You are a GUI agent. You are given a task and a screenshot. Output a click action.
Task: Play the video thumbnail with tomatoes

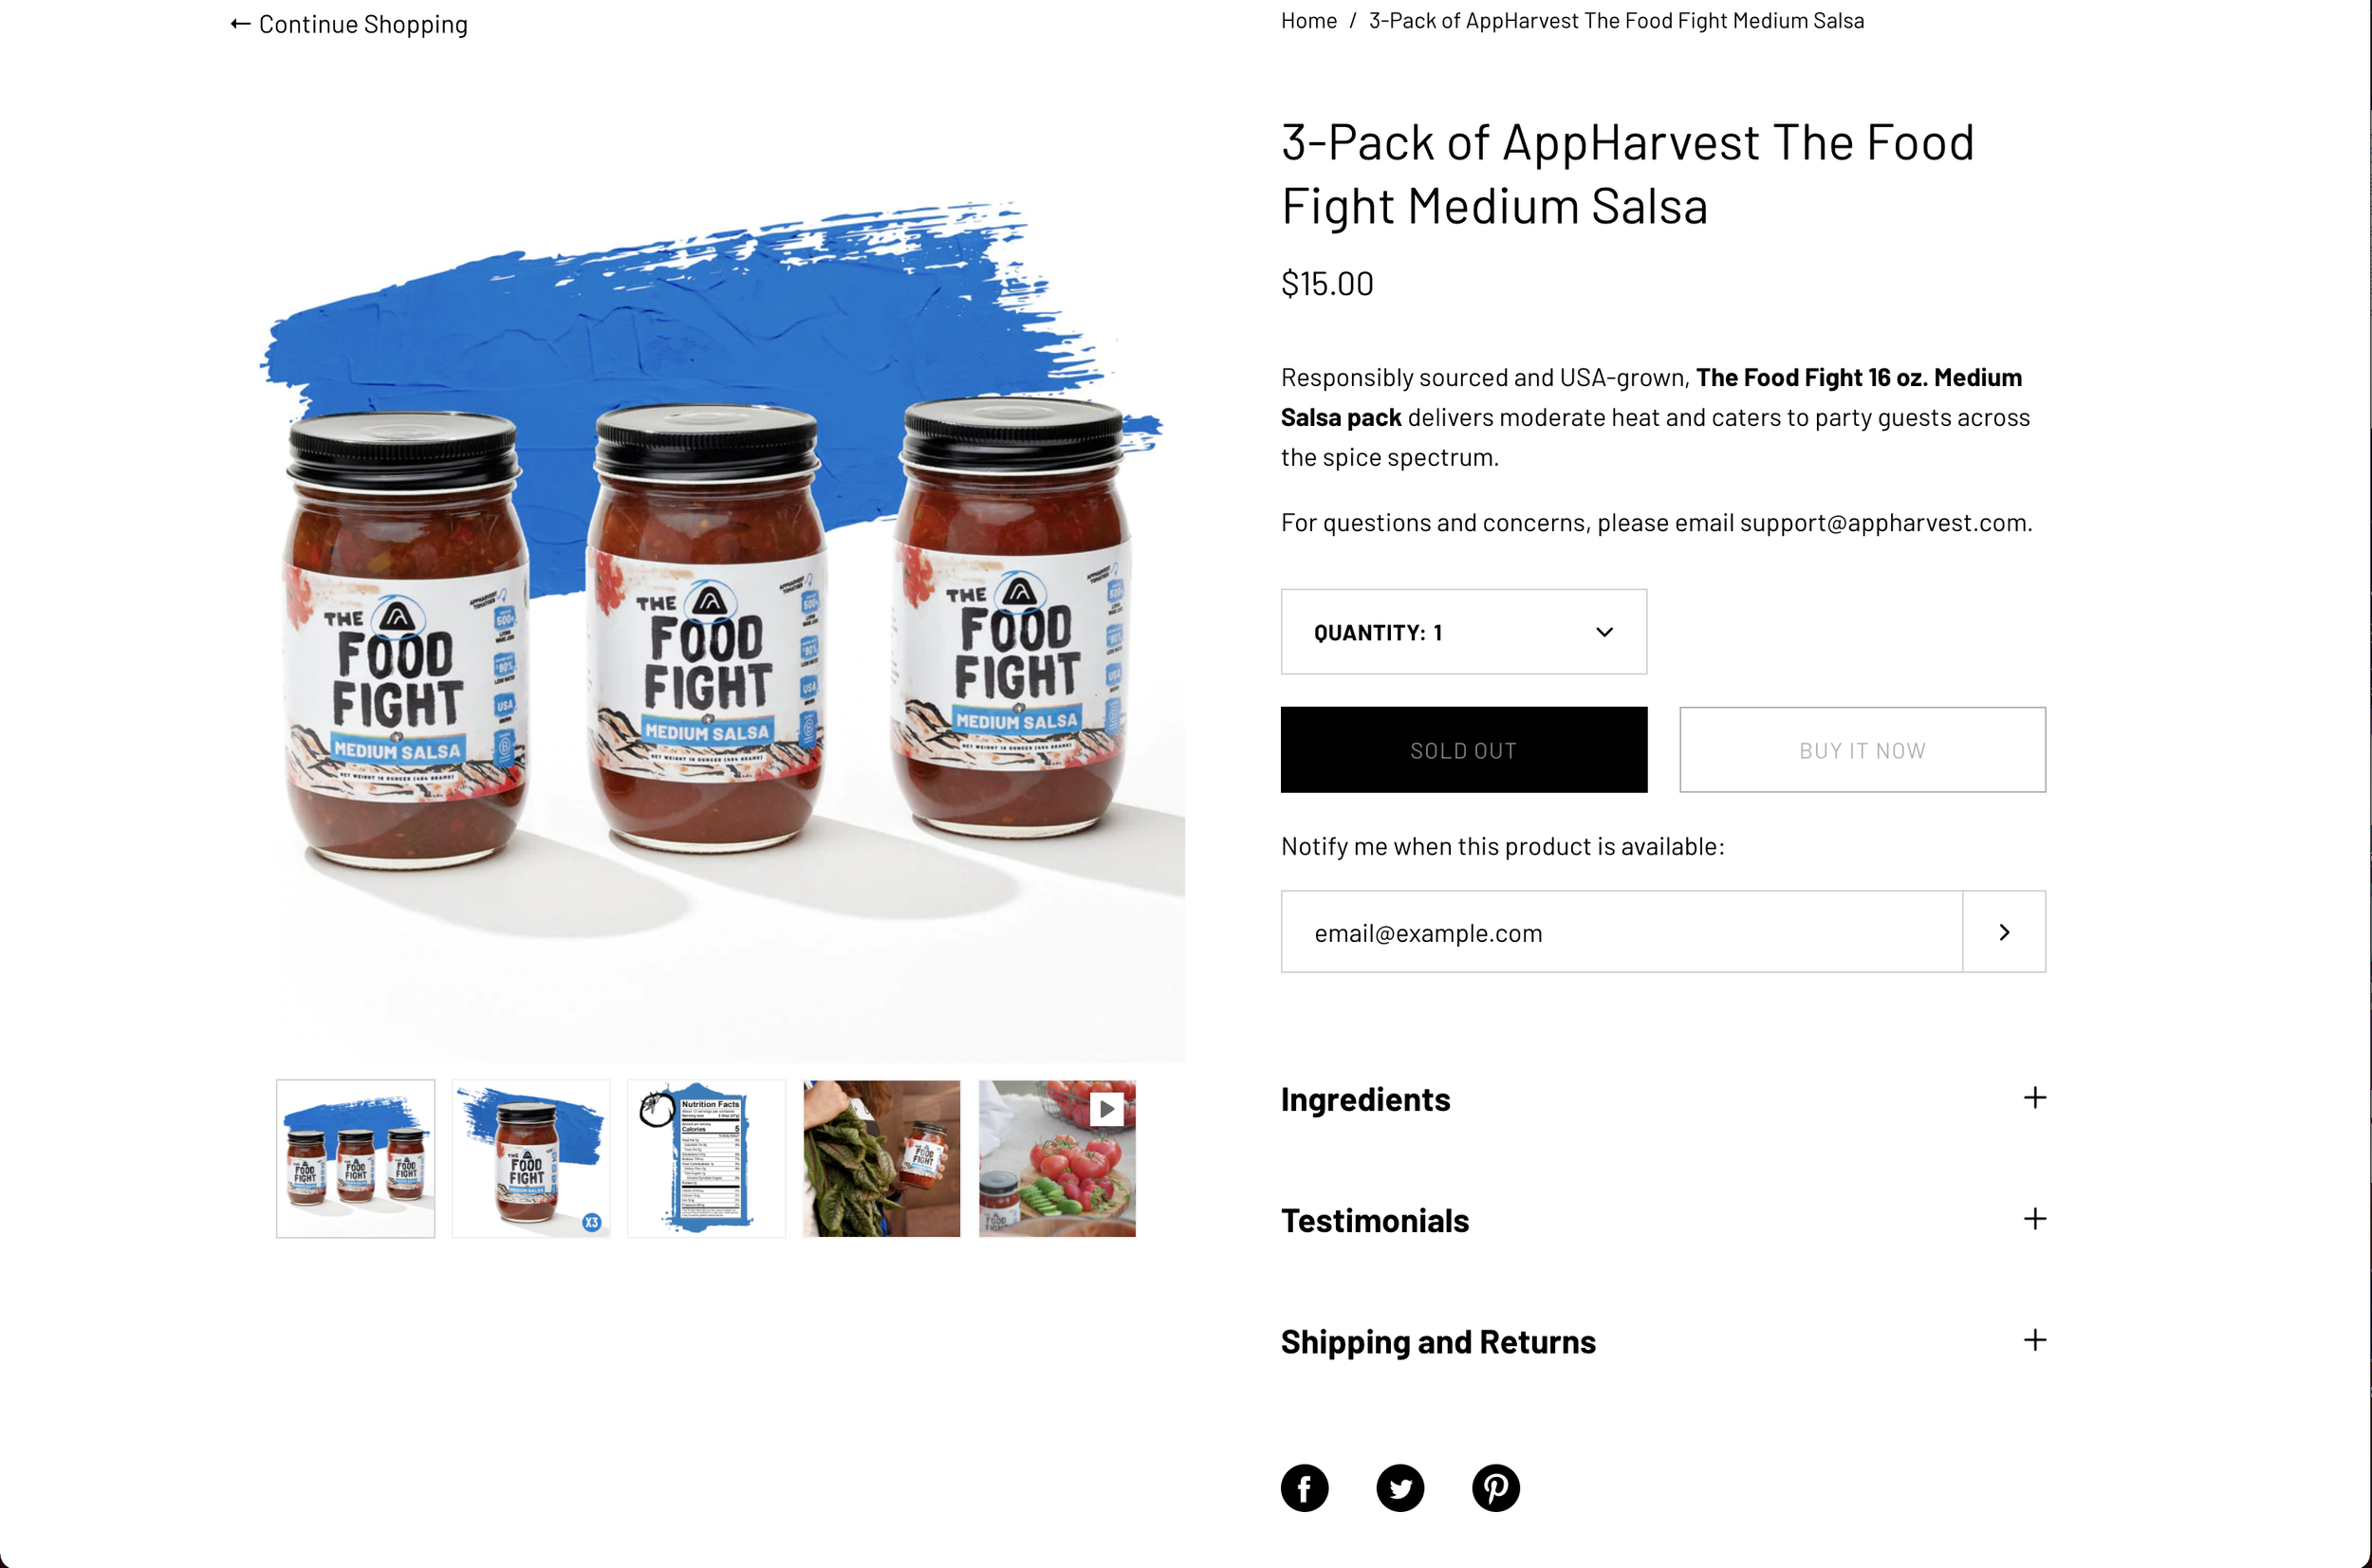(1057, 1158)
